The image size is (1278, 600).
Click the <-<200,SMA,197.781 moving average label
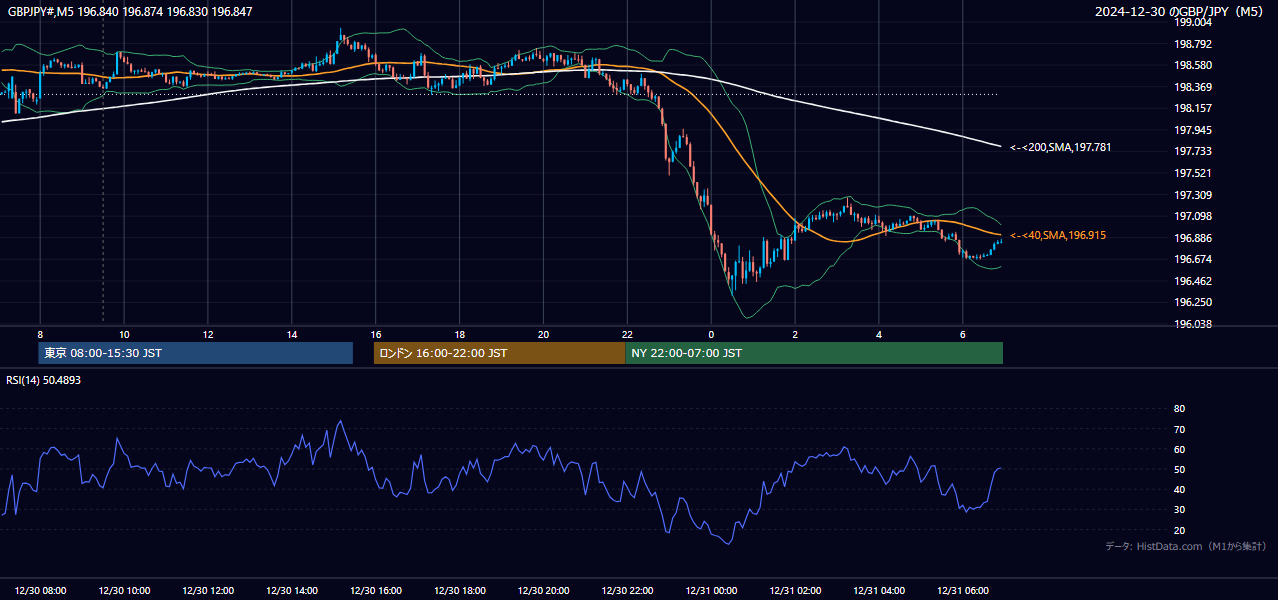(x=1061, y=148)
